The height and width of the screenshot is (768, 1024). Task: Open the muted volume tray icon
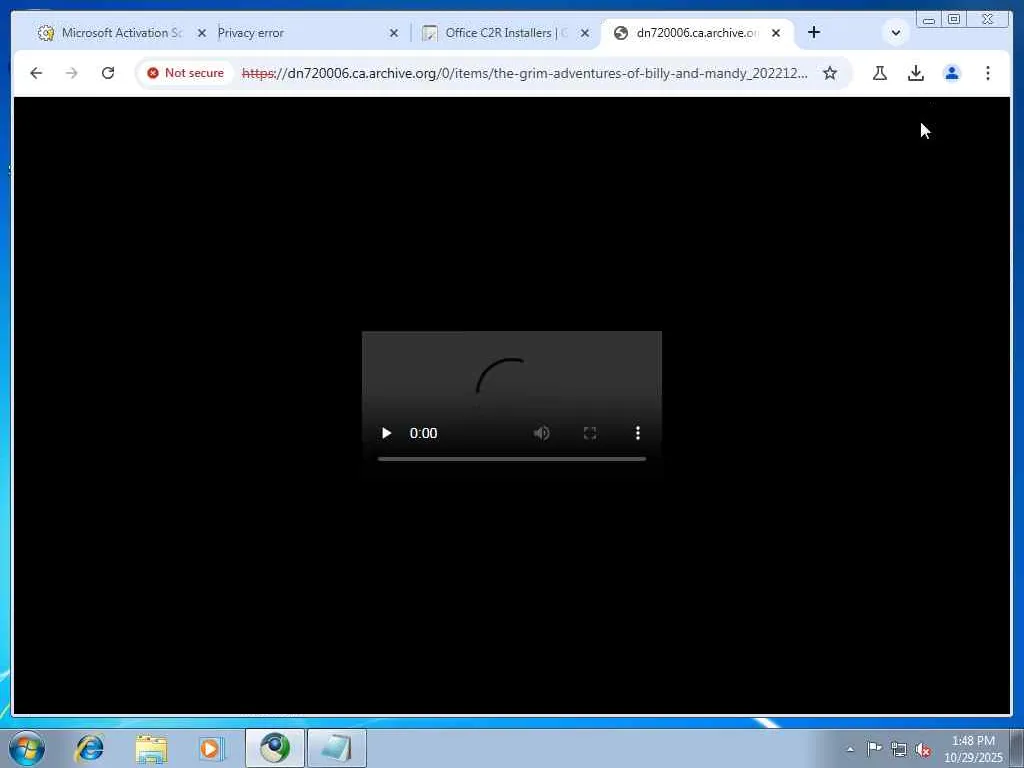(923, 750)
